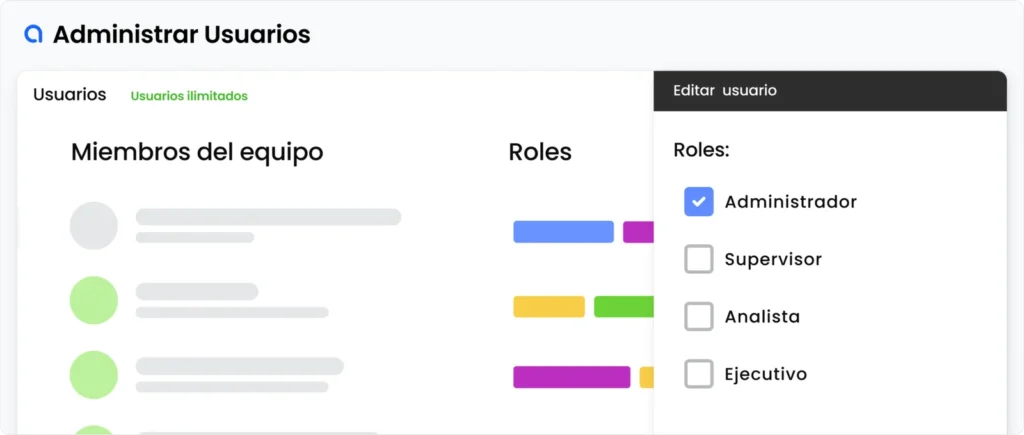This screenshot has height=435, width=1024.
Task: Select the third member's green avatar
Action: [93, 375]
